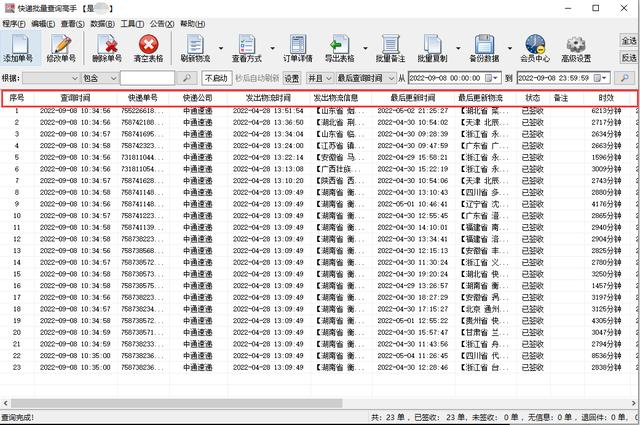The image size is (640, 425).
Task: Click the 【甘肃省 兰 cell in row 20
Action: [x=484, y=332]
